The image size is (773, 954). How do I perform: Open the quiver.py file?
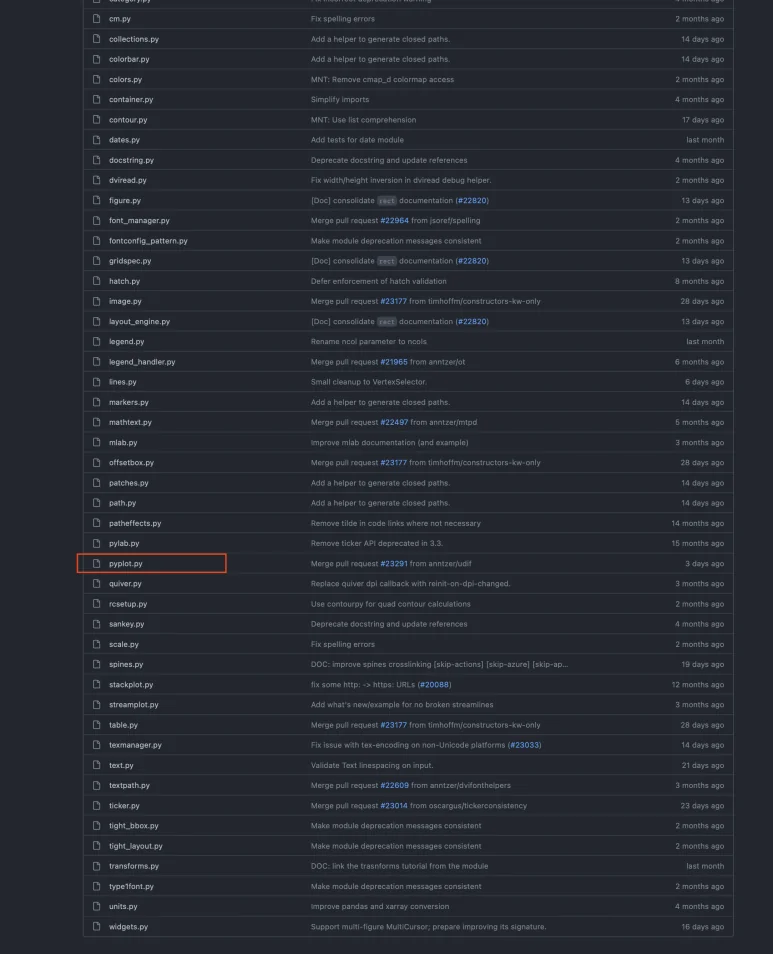pos(125,584)
